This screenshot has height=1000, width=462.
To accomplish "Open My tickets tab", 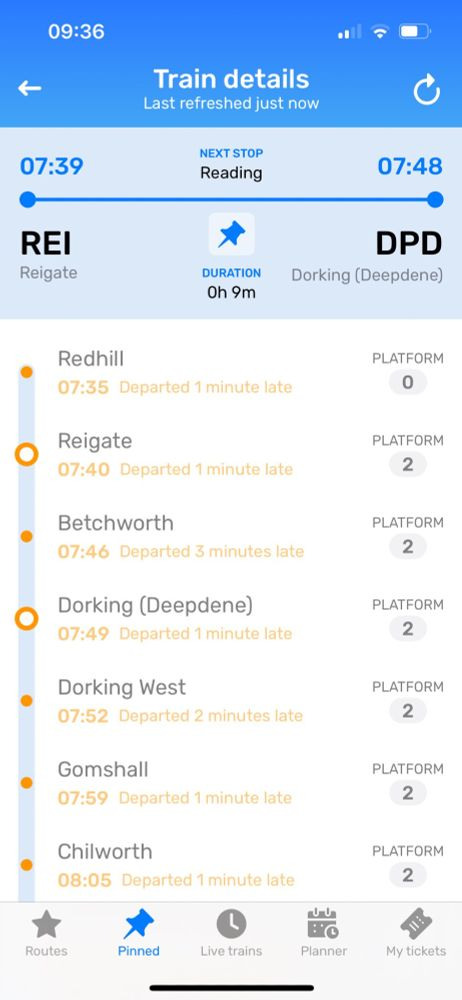I will [x=416, y=933].
